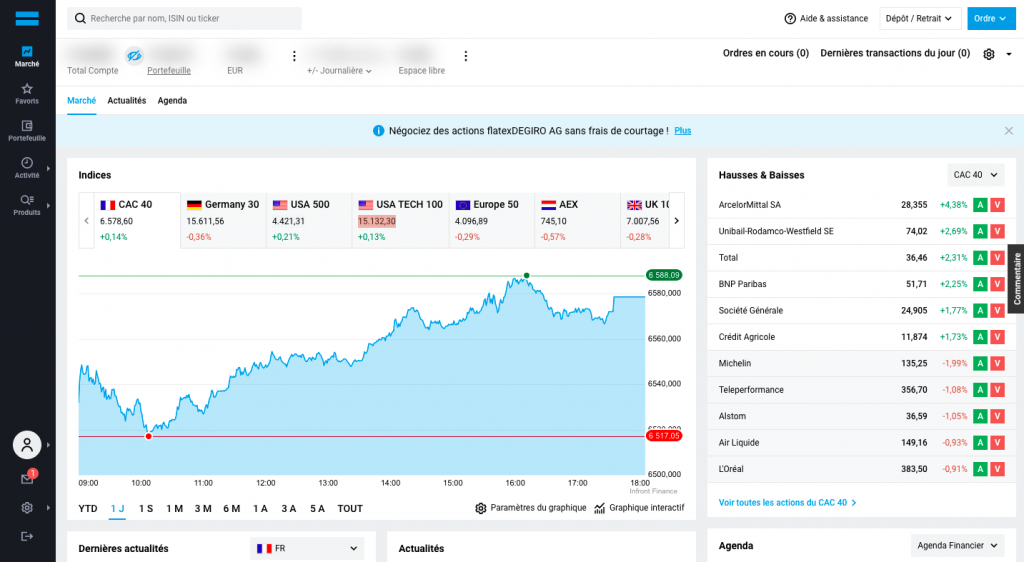Switch to the Actualités tab
Image resolution: width=1024 pixels, height=562 pixels.
tap(127, 101)
